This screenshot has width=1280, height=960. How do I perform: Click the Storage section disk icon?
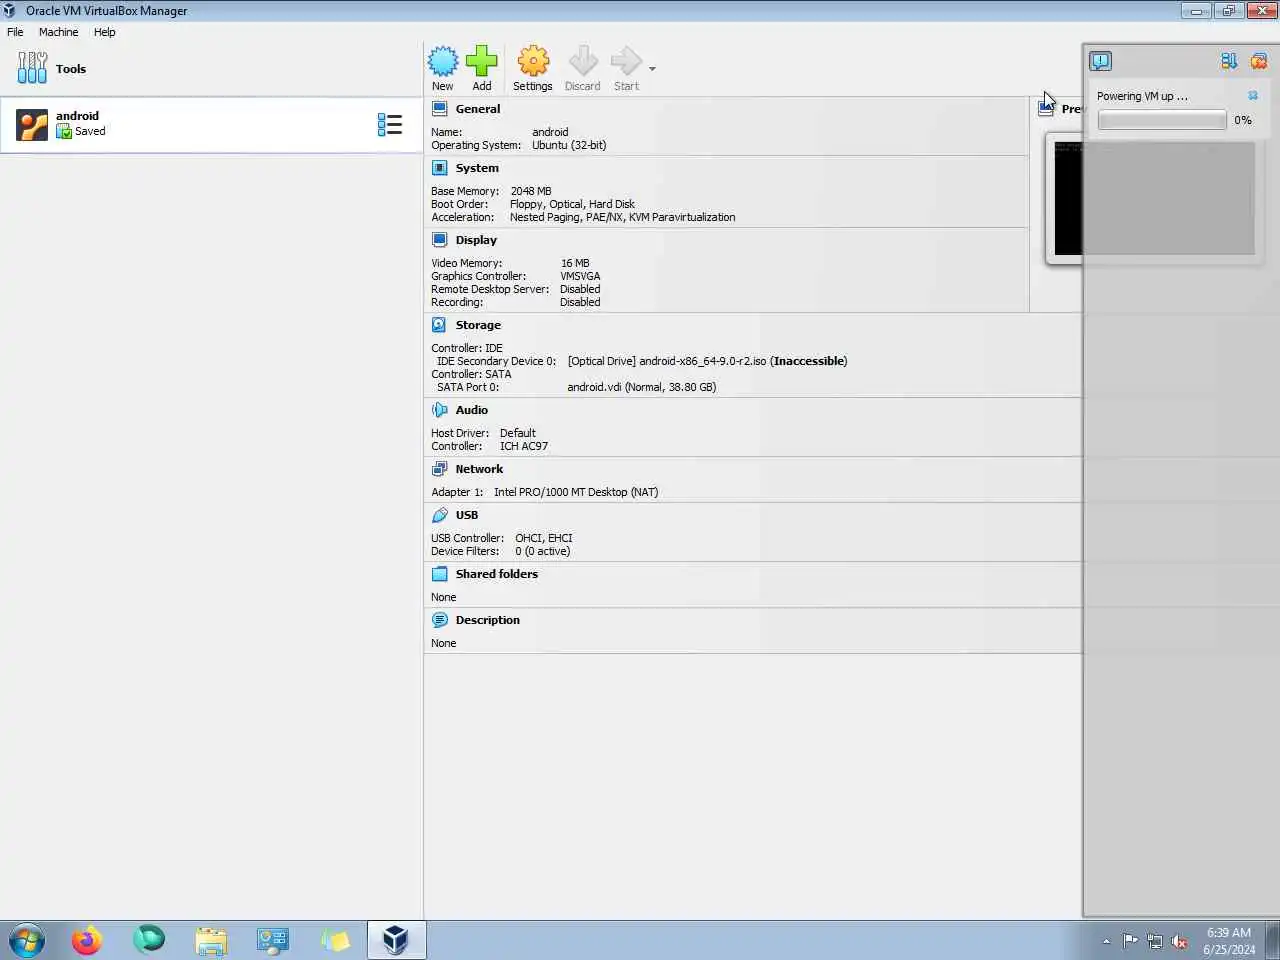439,325
